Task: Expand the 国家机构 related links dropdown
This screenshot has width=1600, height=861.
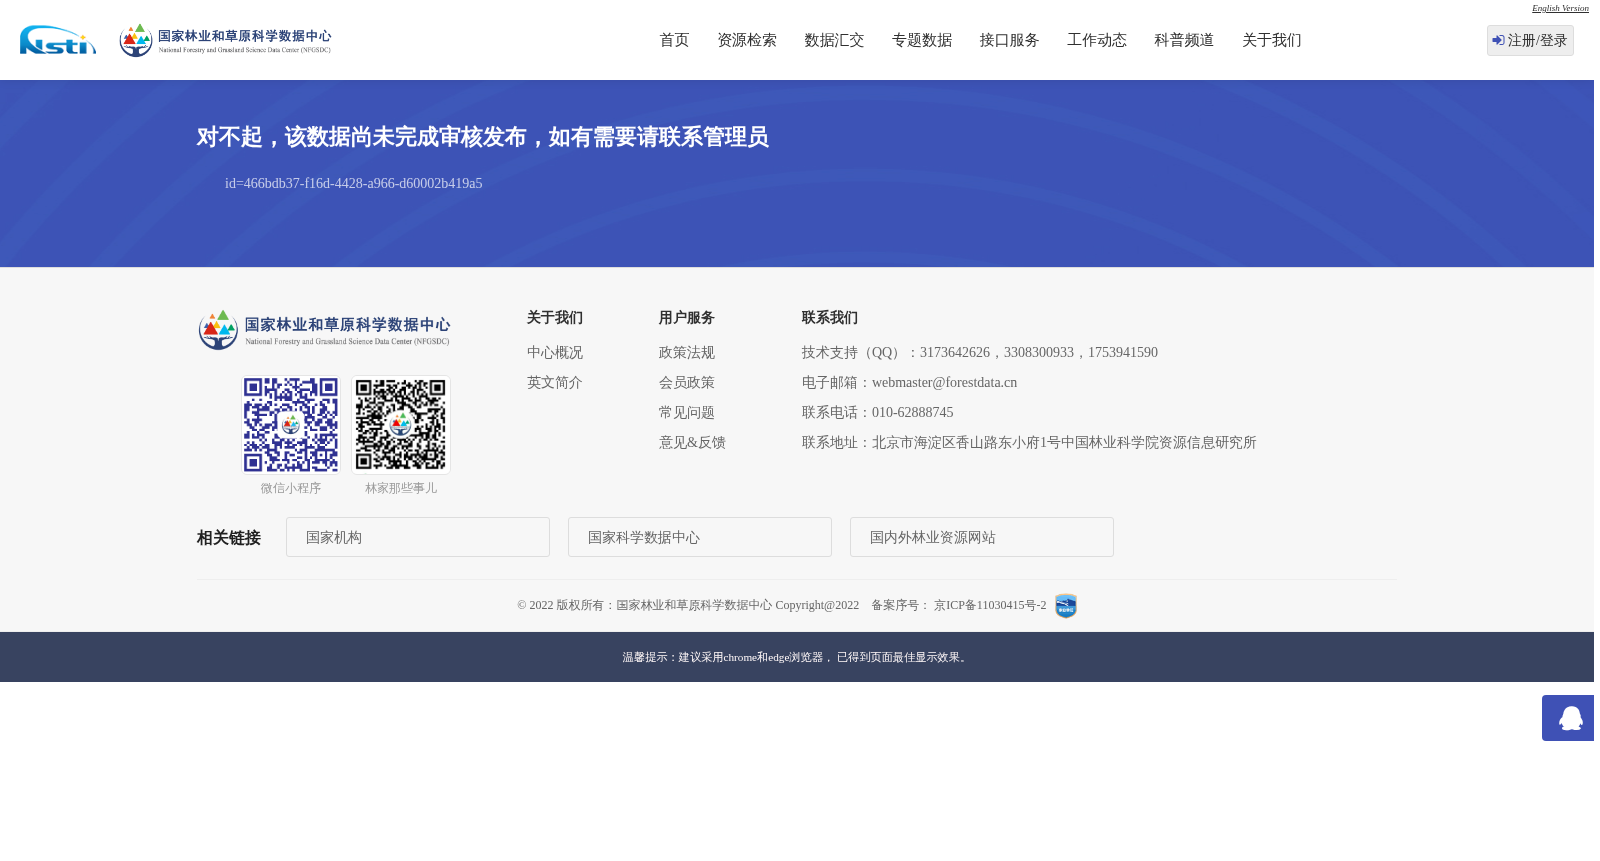Action: (x=418, y=537)
